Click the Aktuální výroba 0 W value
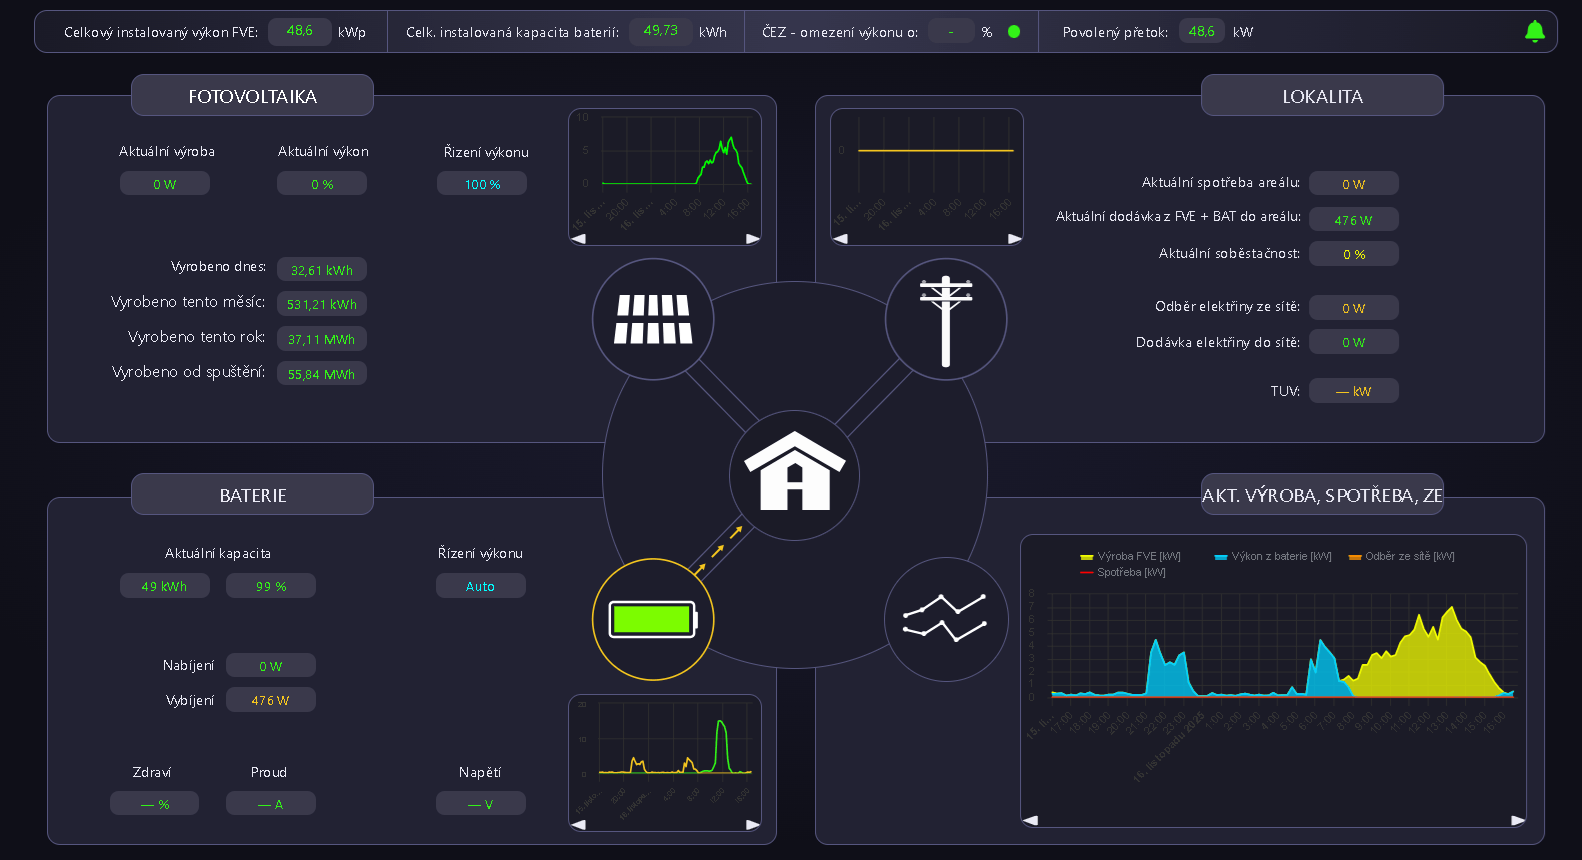Screen dimensions: 1582x860 [x=165, y=184]
